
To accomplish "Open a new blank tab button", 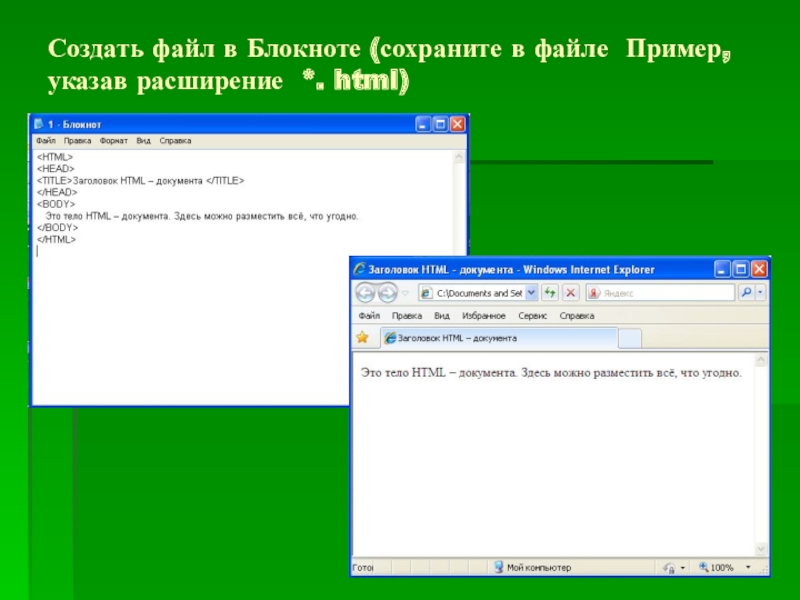I will point(630,338).
